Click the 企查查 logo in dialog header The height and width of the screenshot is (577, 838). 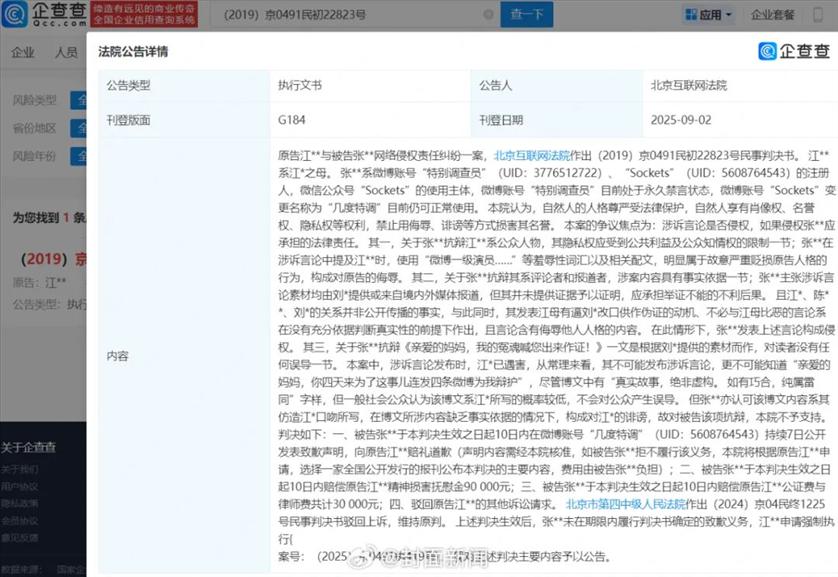(x=795, y=51)
